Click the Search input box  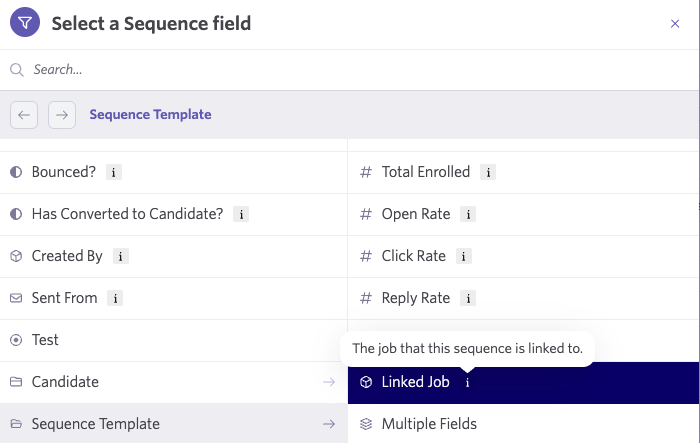(x=350, y=70)
